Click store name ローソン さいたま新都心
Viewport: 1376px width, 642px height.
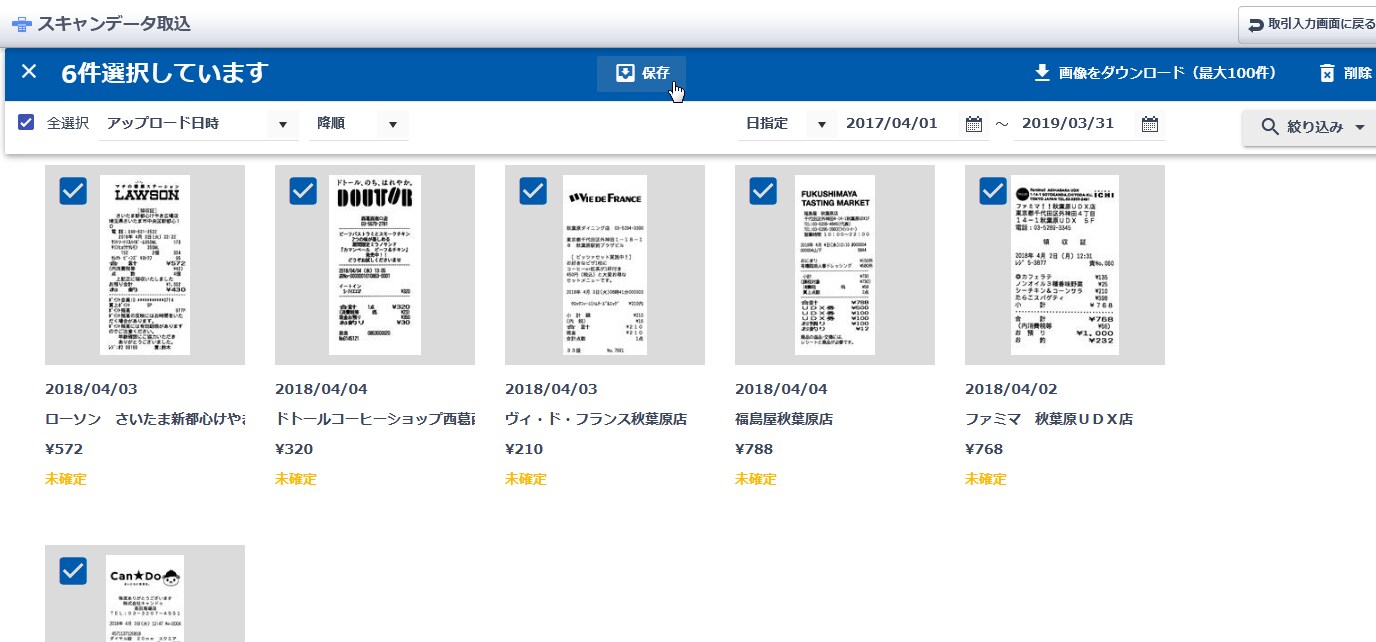coord(145,419)
